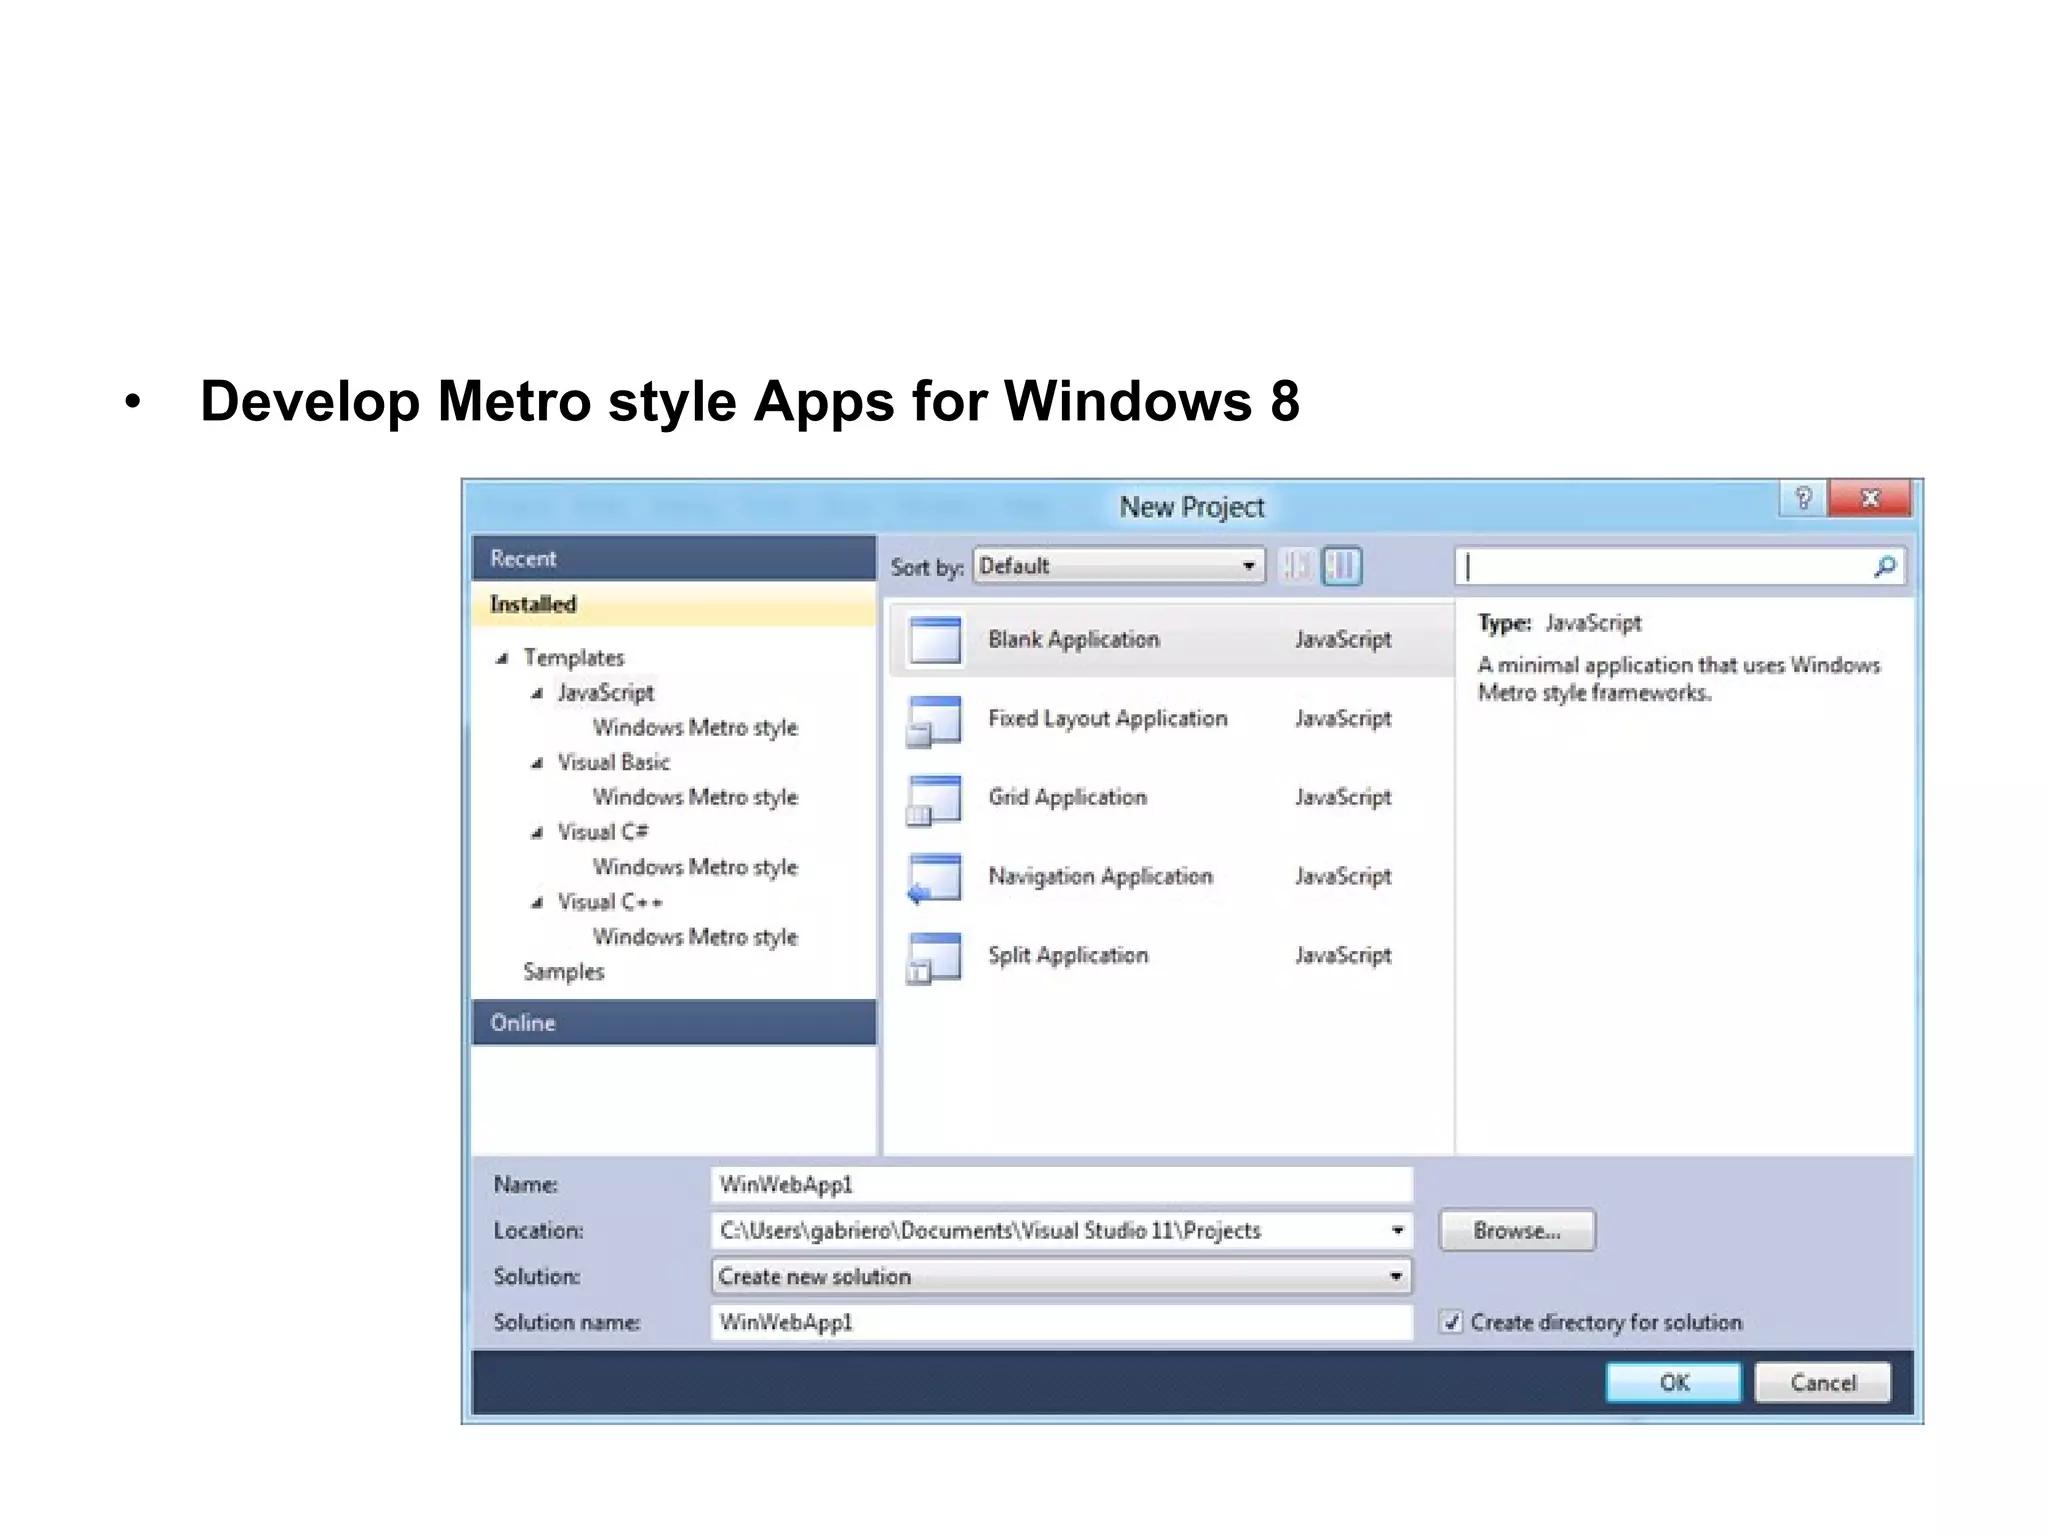Select Windows Metro style under JavaScript

pyautogui.click(x=695, y=727)
